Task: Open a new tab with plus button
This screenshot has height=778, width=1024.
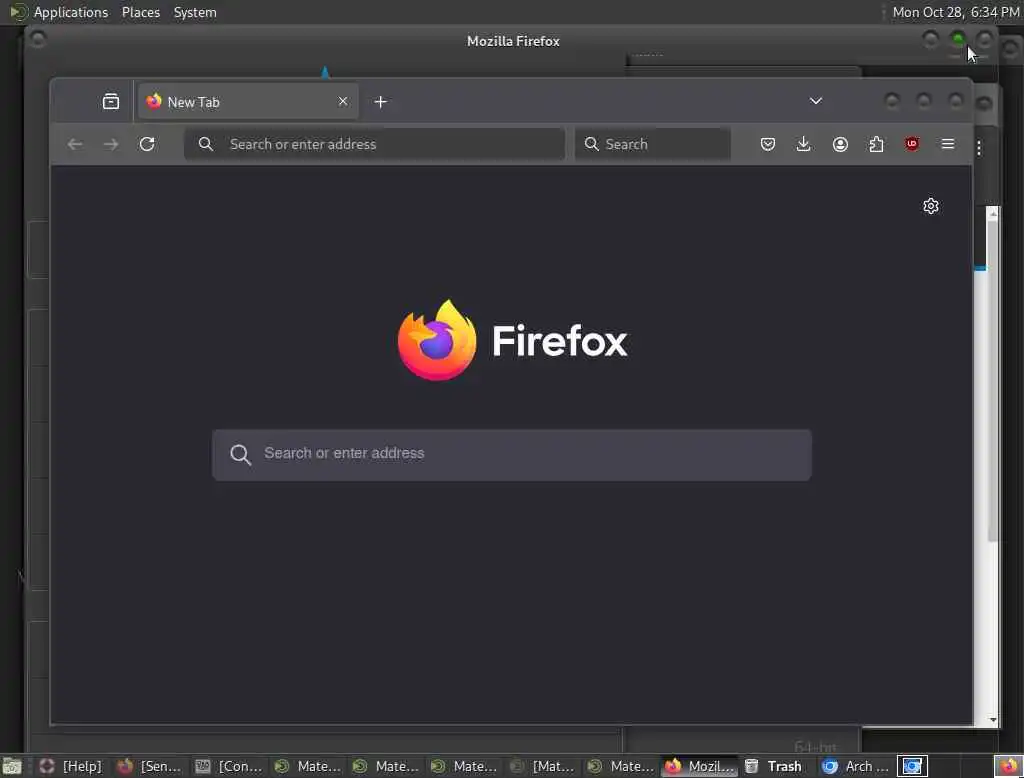Action: (x=381, y=102)
